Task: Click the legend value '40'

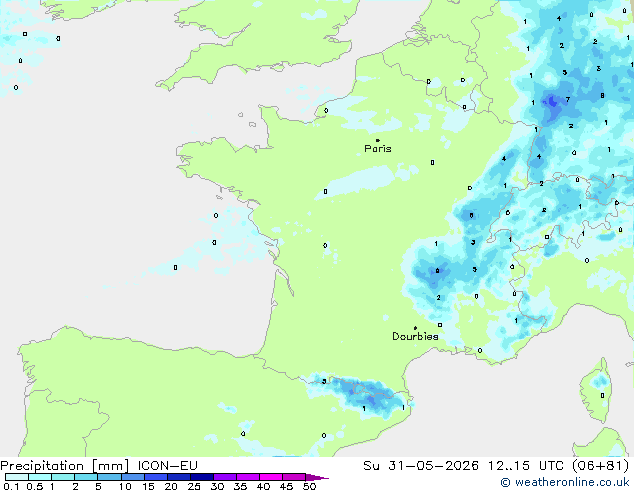Action: [263, 486]
